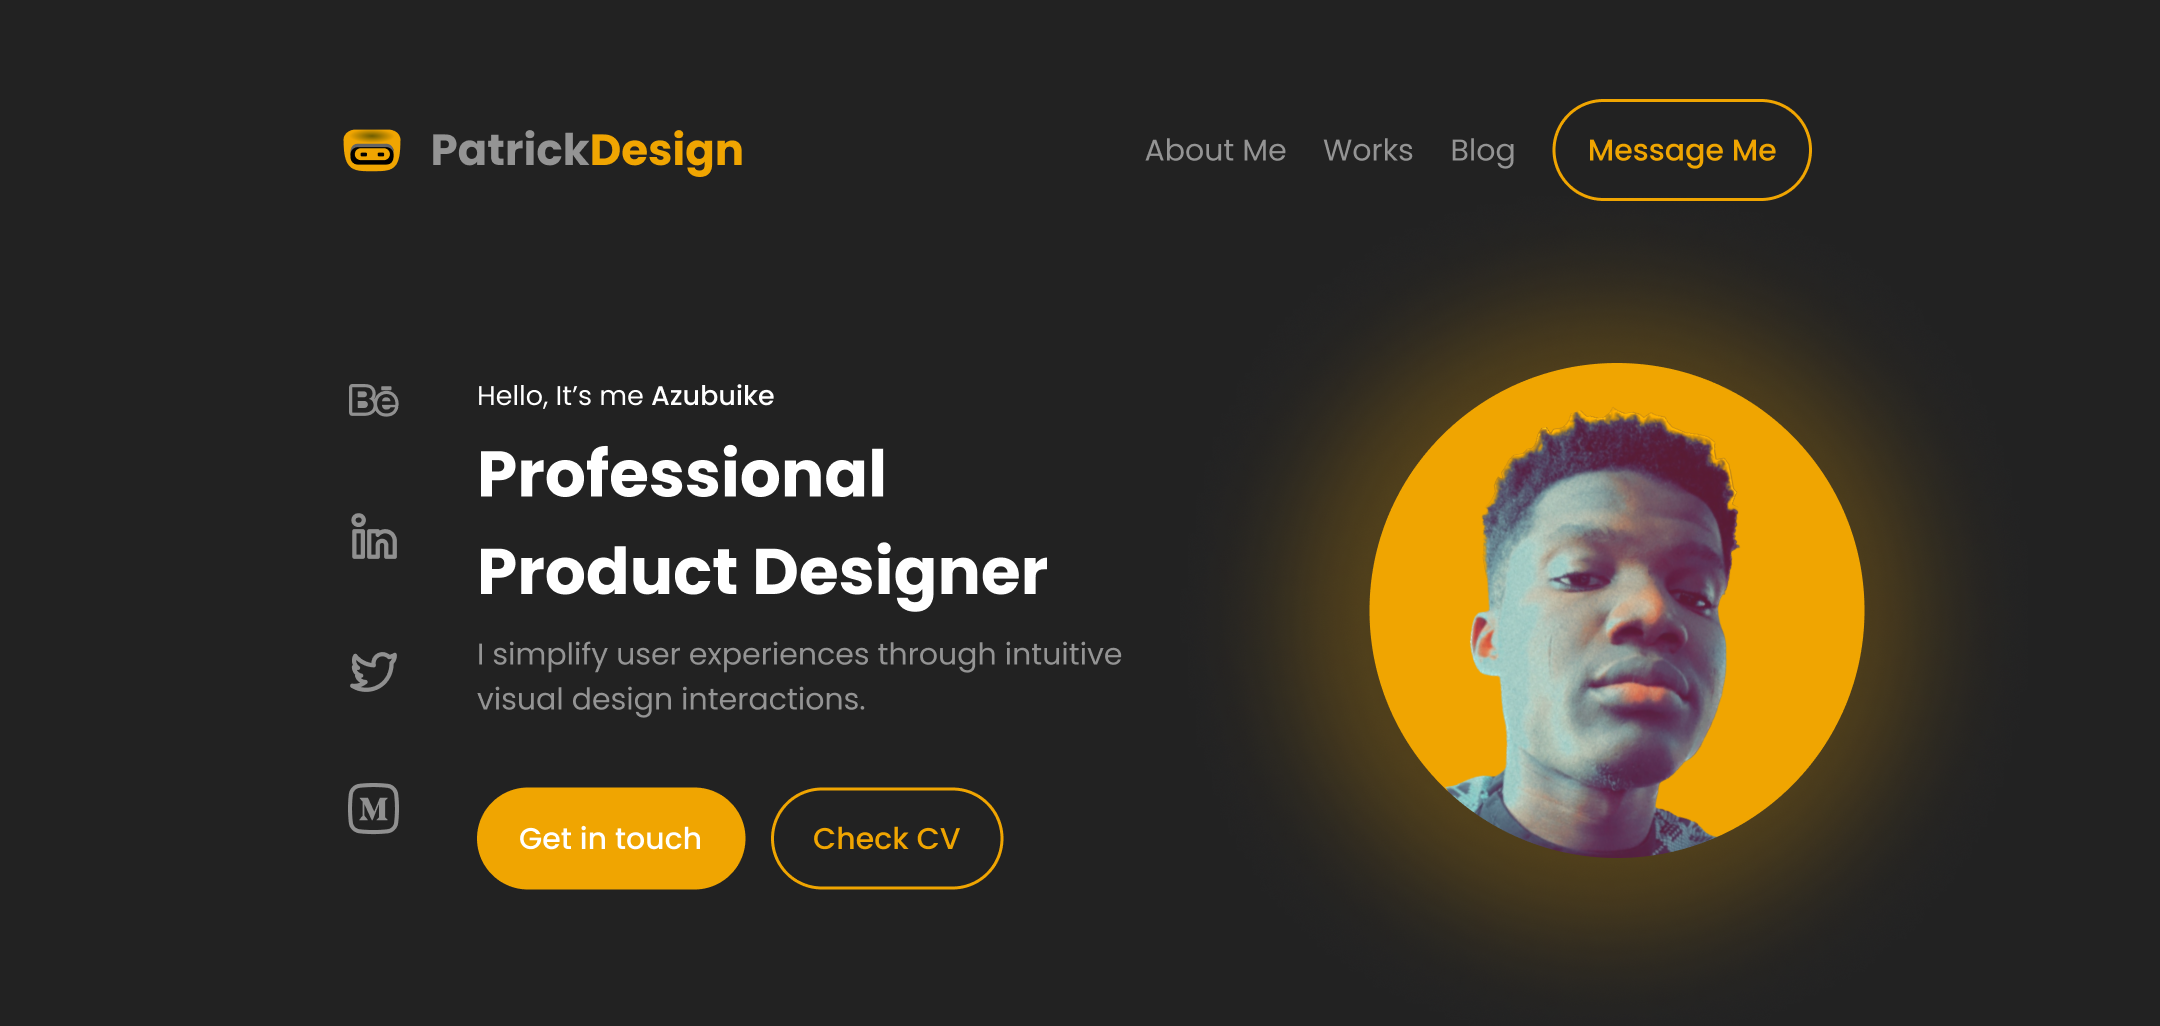Open the Behance profile icon
This screenshot has height=1026, width=2160.
[x=373, y=400]
